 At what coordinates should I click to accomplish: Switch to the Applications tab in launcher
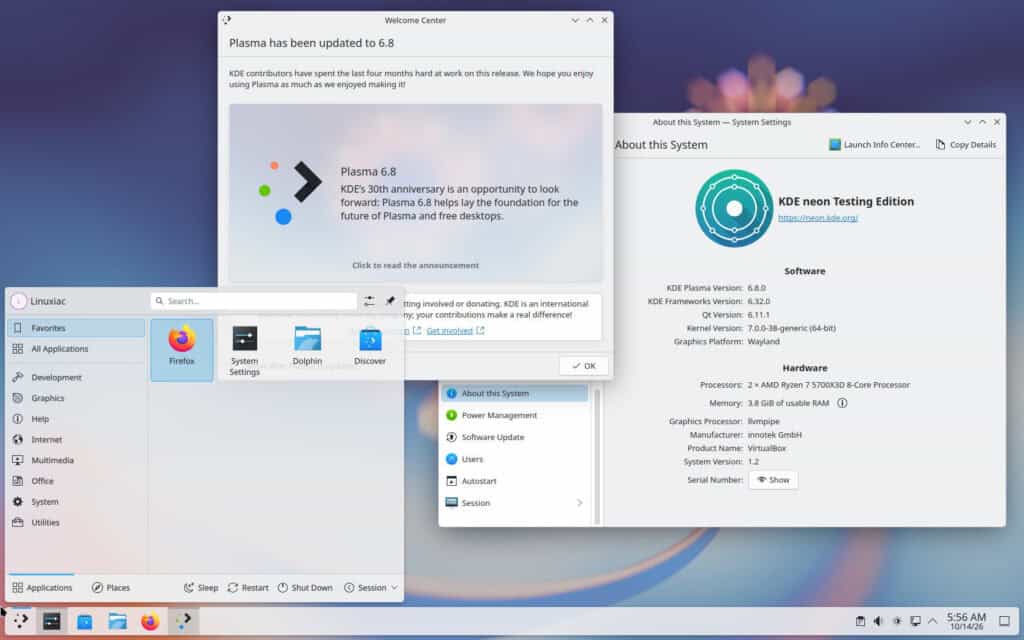[x=42, y=588]
